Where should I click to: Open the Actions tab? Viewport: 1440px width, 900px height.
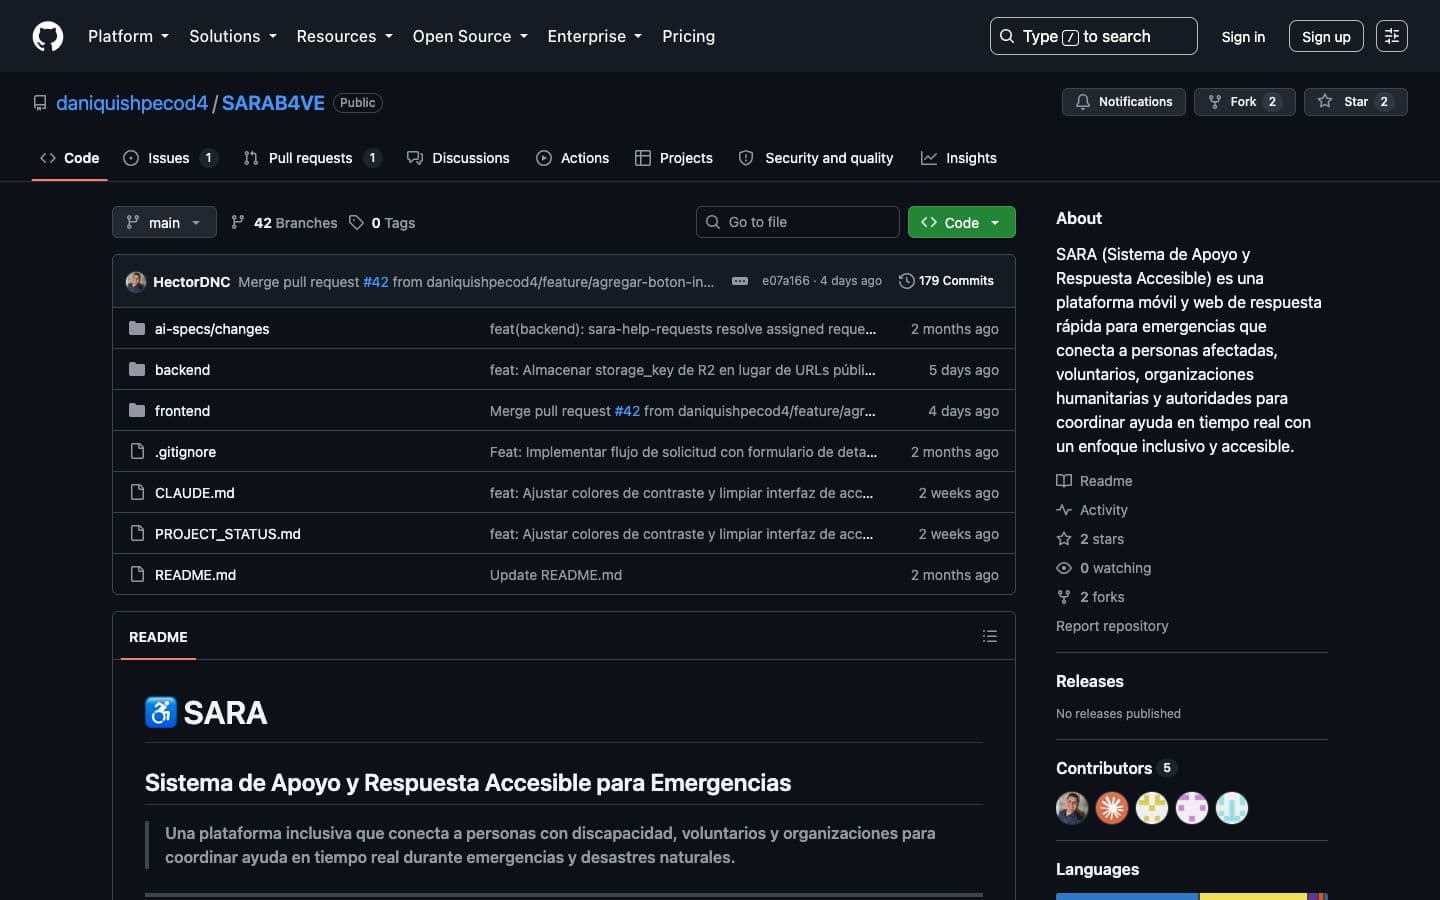pos(572,158)
